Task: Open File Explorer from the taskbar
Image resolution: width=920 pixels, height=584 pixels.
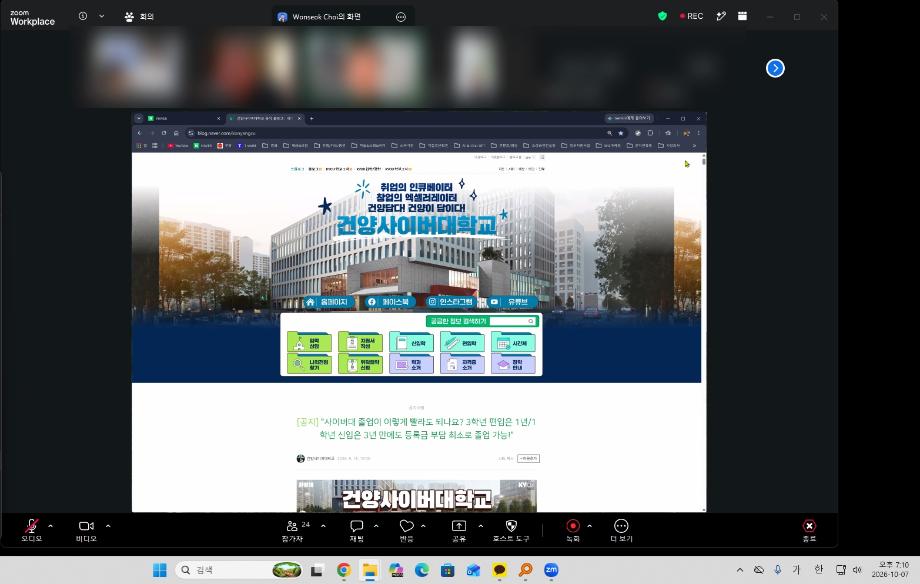Action: [x=370, y=570]
